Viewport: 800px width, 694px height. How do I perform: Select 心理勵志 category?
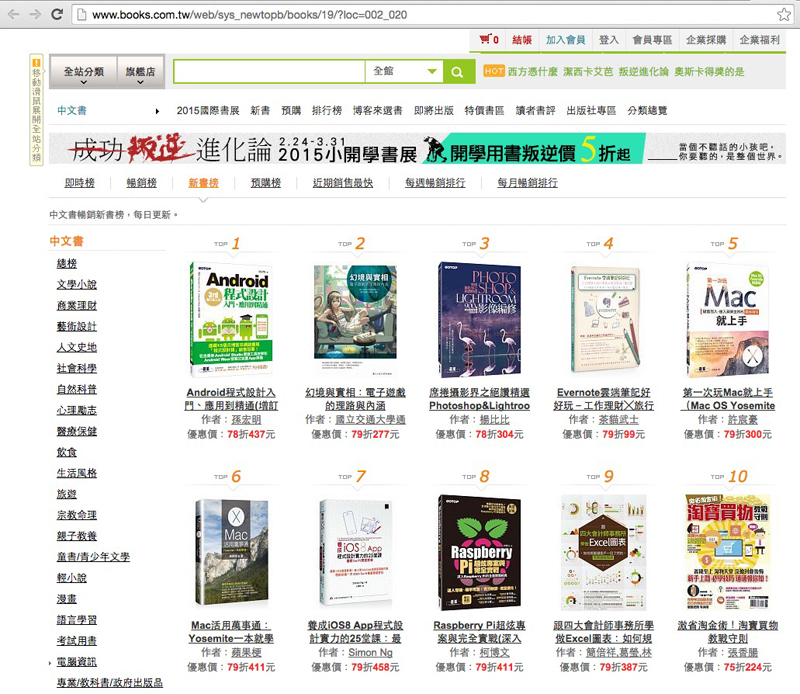point(77,410)
